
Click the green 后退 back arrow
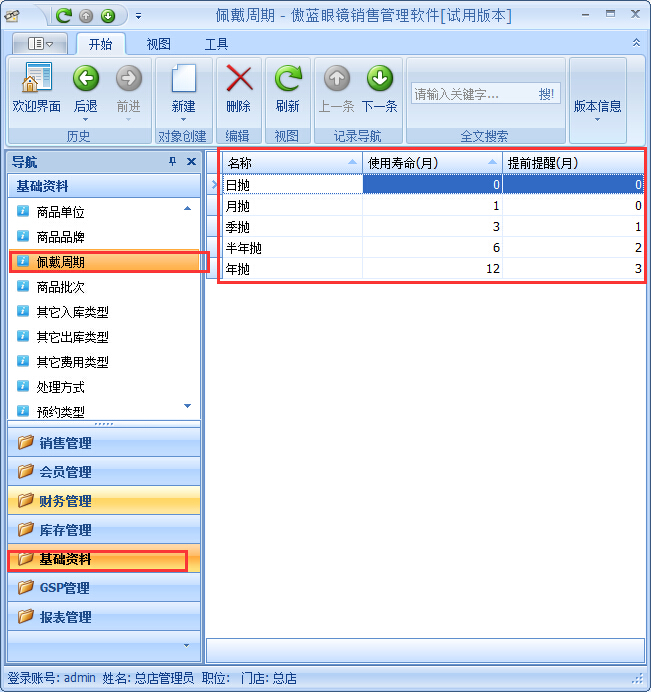coord(86,79)
